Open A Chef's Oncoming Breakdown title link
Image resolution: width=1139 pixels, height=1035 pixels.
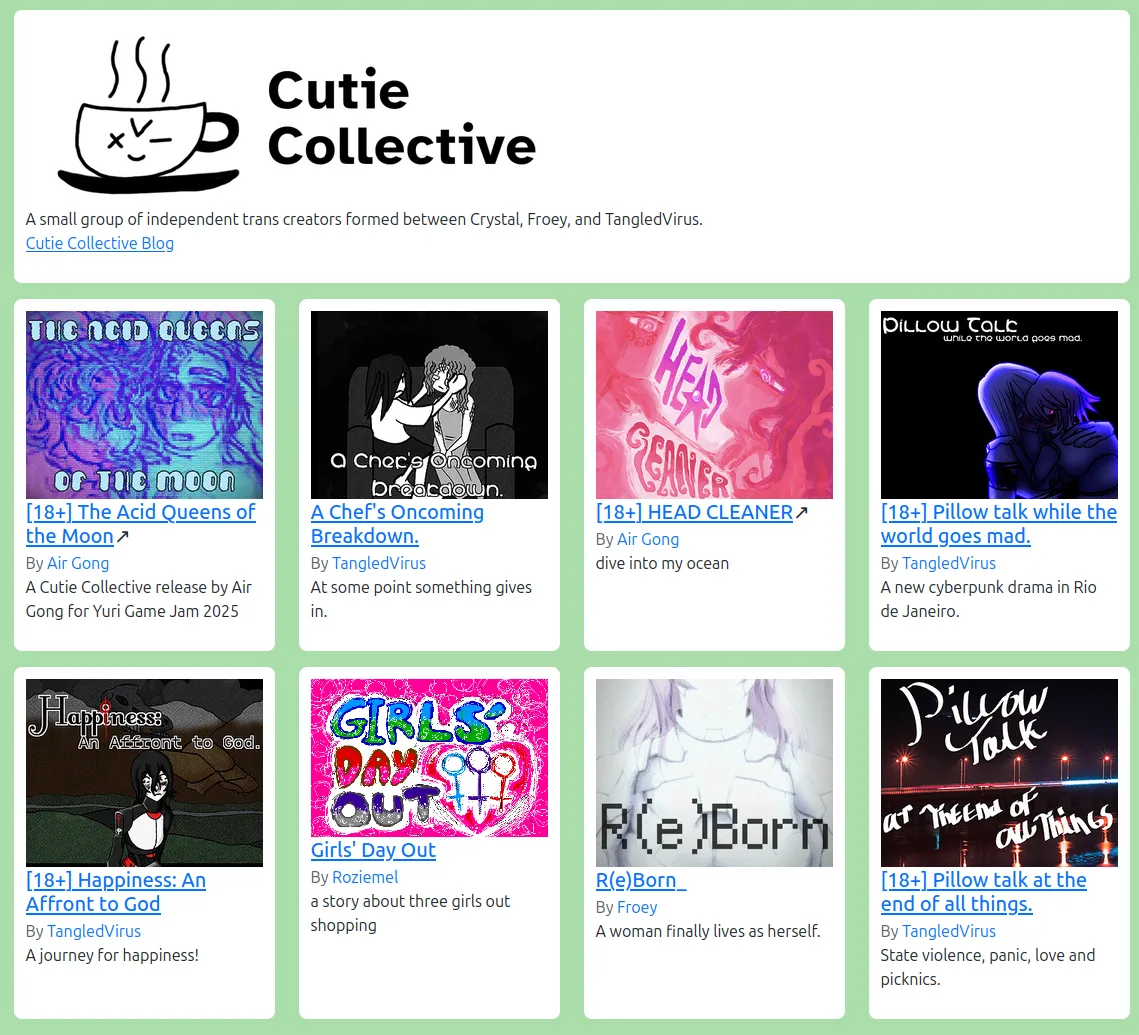[x=397, y=524]
